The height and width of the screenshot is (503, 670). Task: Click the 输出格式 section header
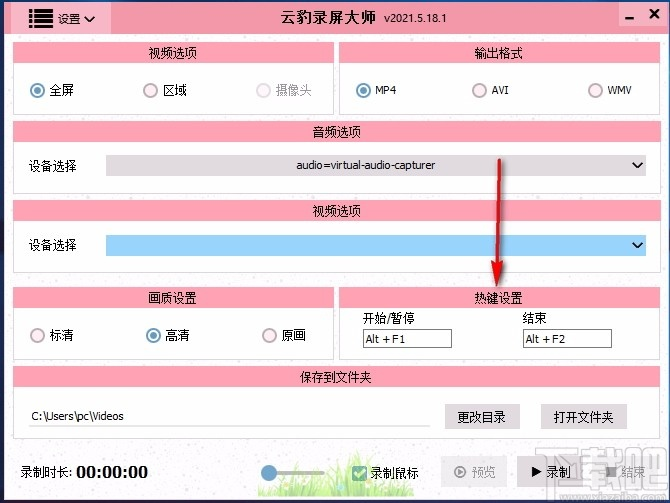tap(499, 53)
